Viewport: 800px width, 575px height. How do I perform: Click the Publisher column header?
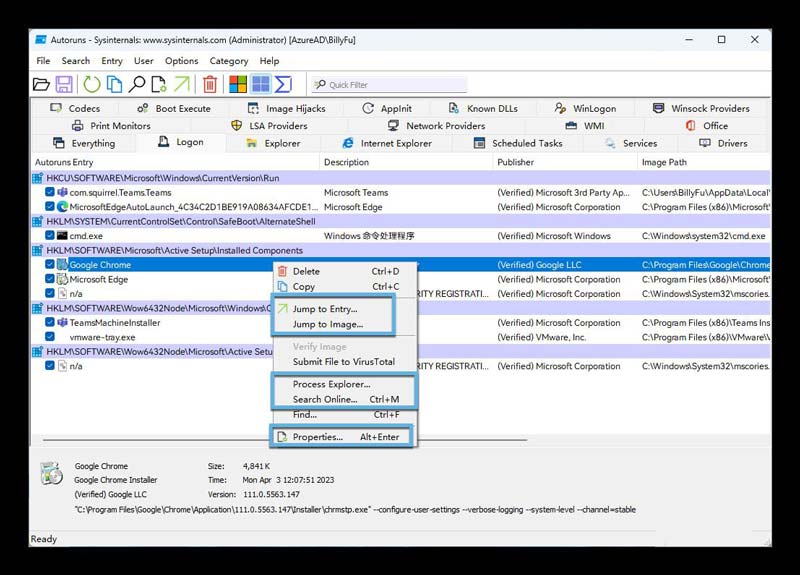pyautogui.click(x=565, y=162)
